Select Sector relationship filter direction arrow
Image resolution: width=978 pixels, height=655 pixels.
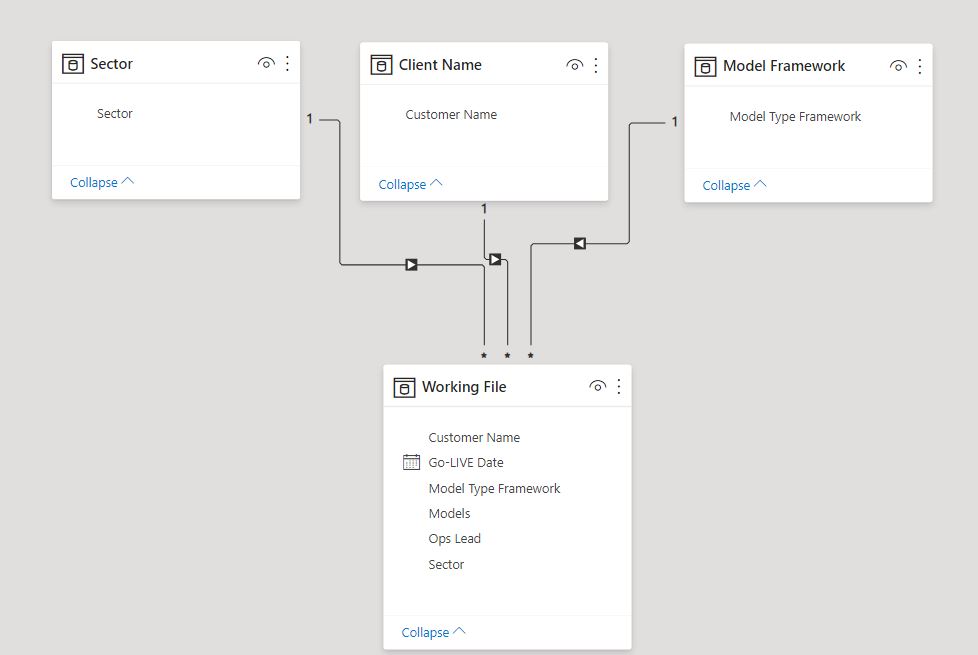pyautogui.click(x=411, y=264)
